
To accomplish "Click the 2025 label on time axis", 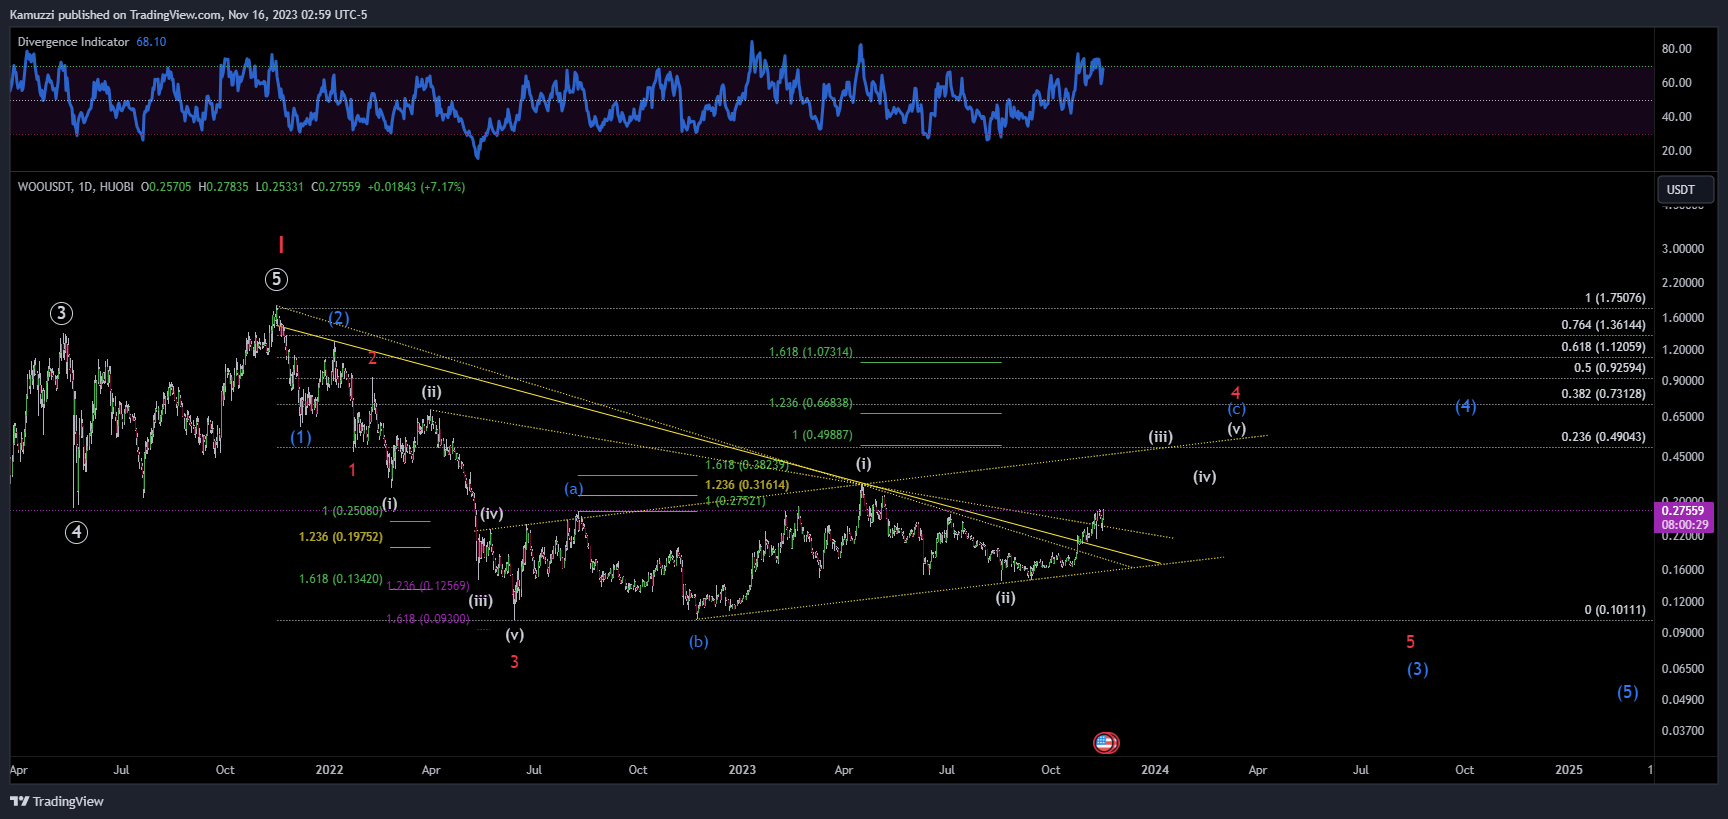I will tap(1569, 770).
